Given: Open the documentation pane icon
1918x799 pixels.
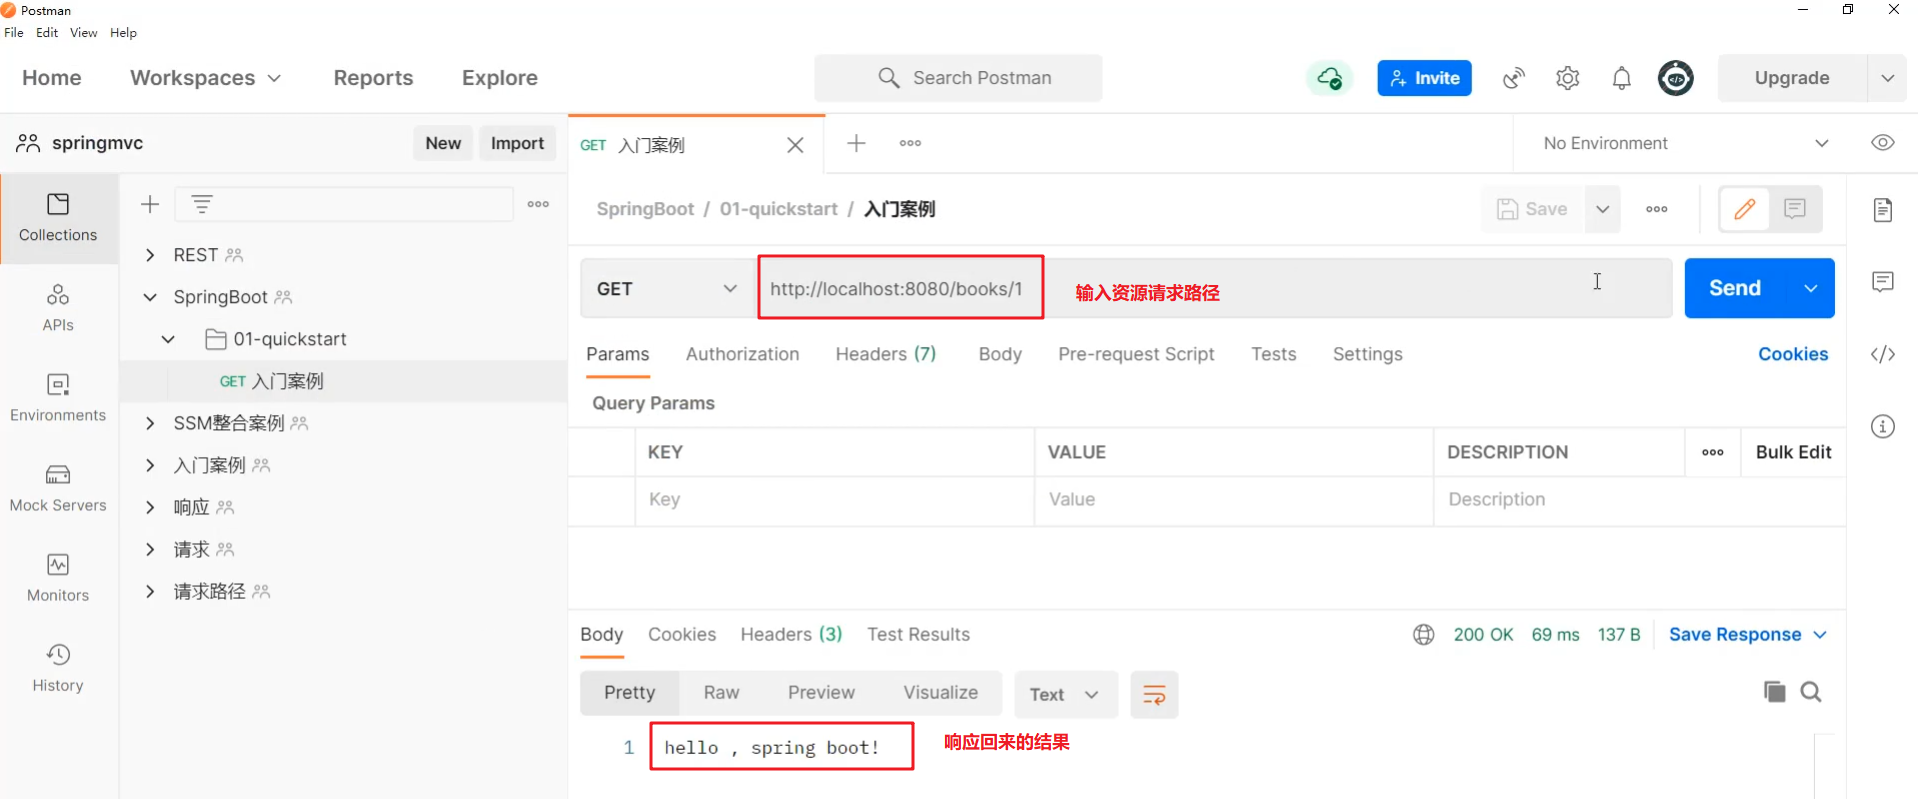Looking at the screenshot, I should click(1882, 210).
